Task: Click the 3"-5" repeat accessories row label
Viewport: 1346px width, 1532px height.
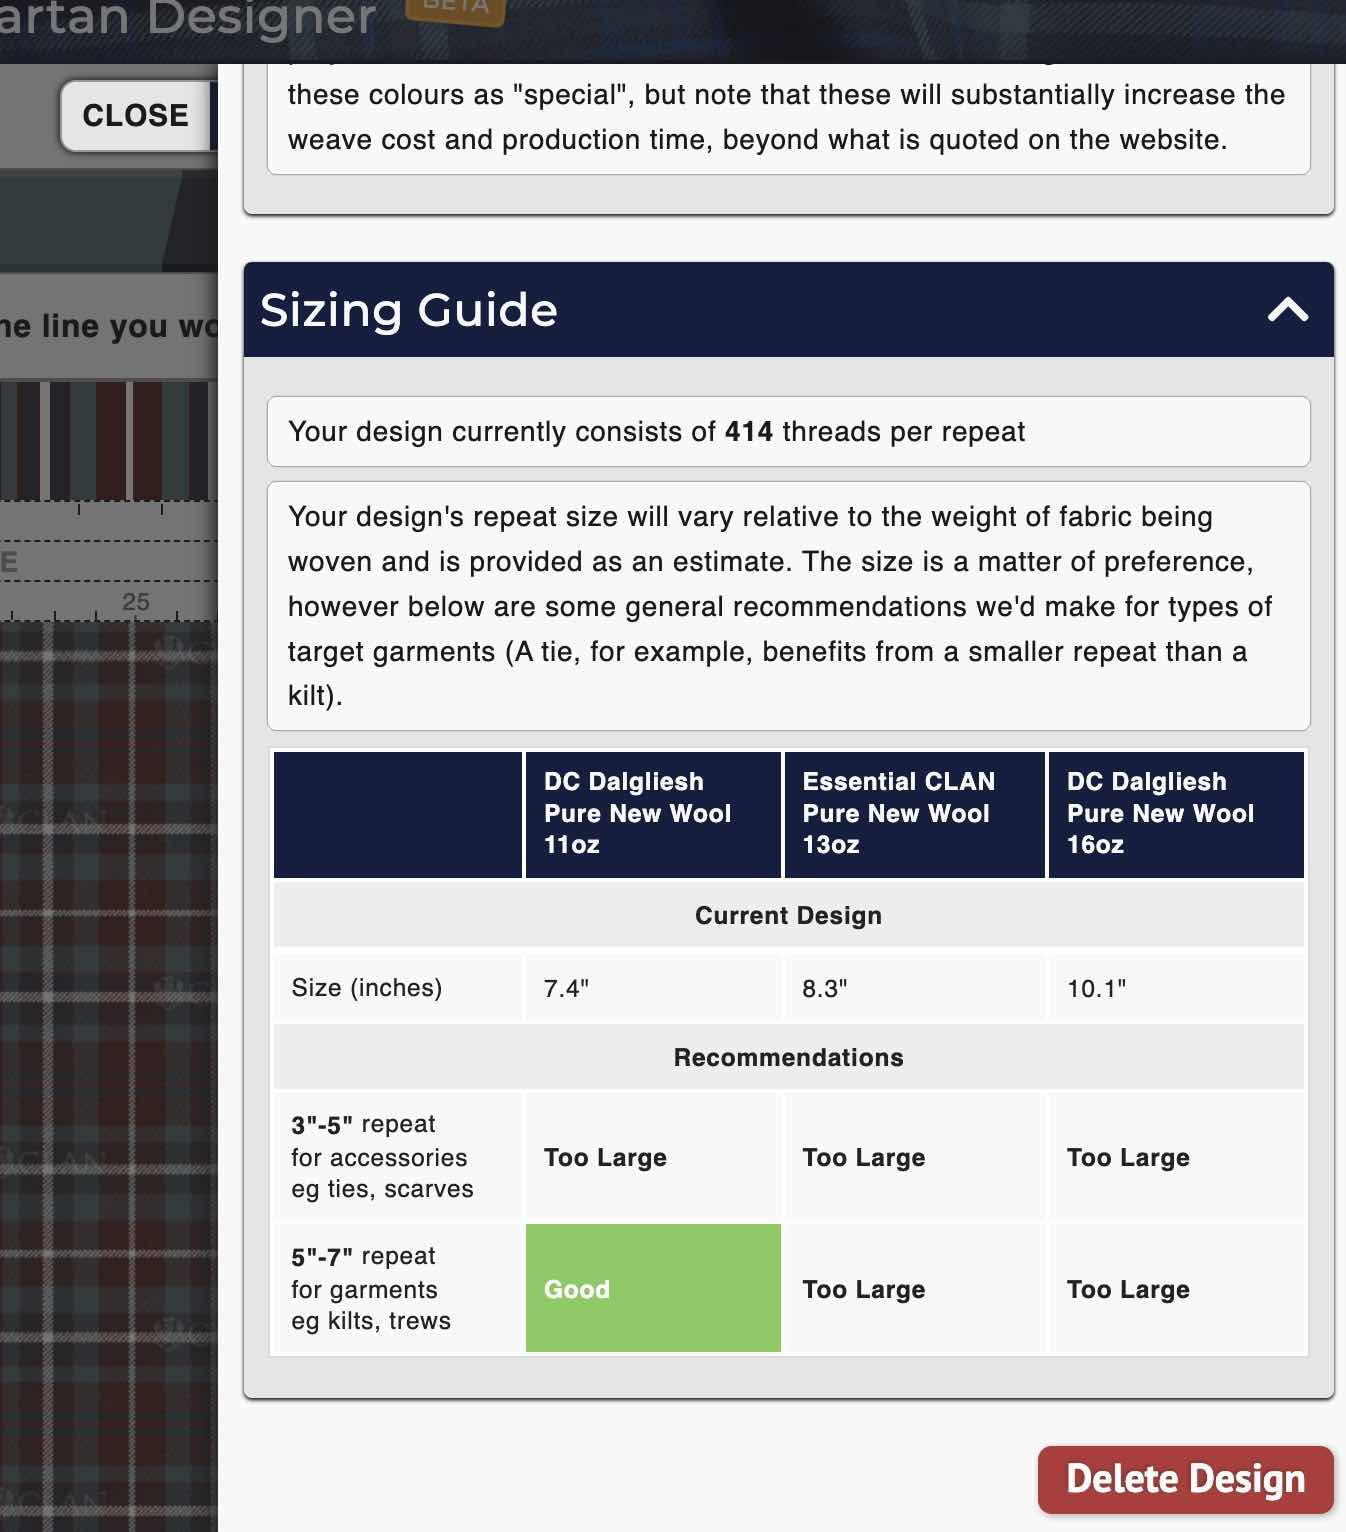Action: (380, 1157)
